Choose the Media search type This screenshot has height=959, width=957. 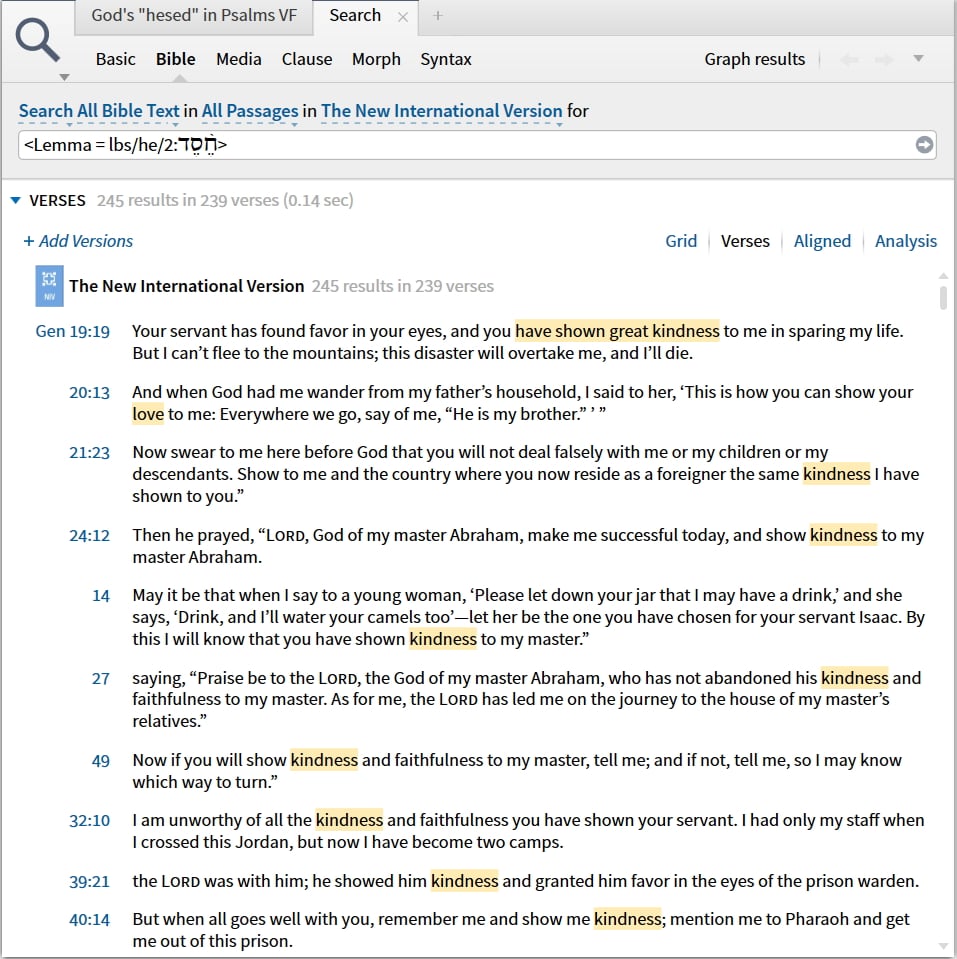[x=238, y=59]
